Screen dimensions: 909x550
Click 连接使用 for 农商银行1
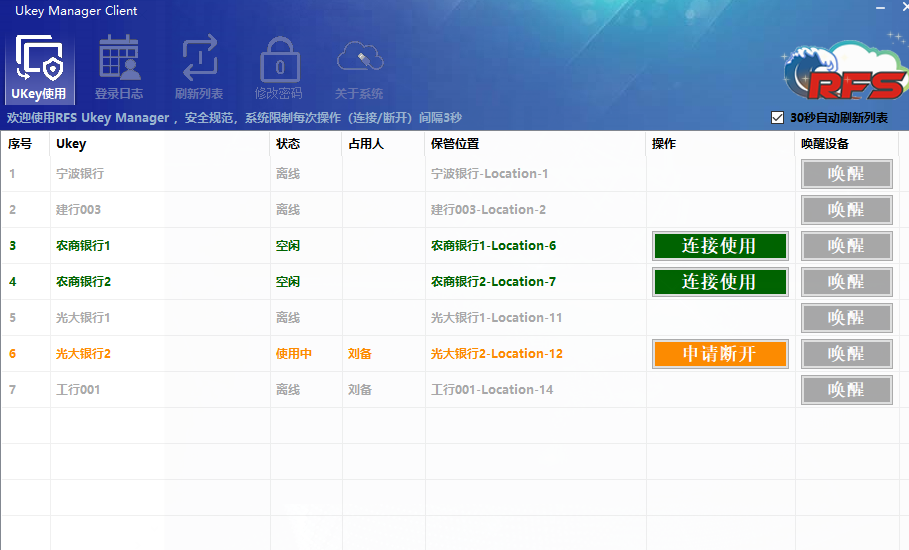tap(720, 246)
